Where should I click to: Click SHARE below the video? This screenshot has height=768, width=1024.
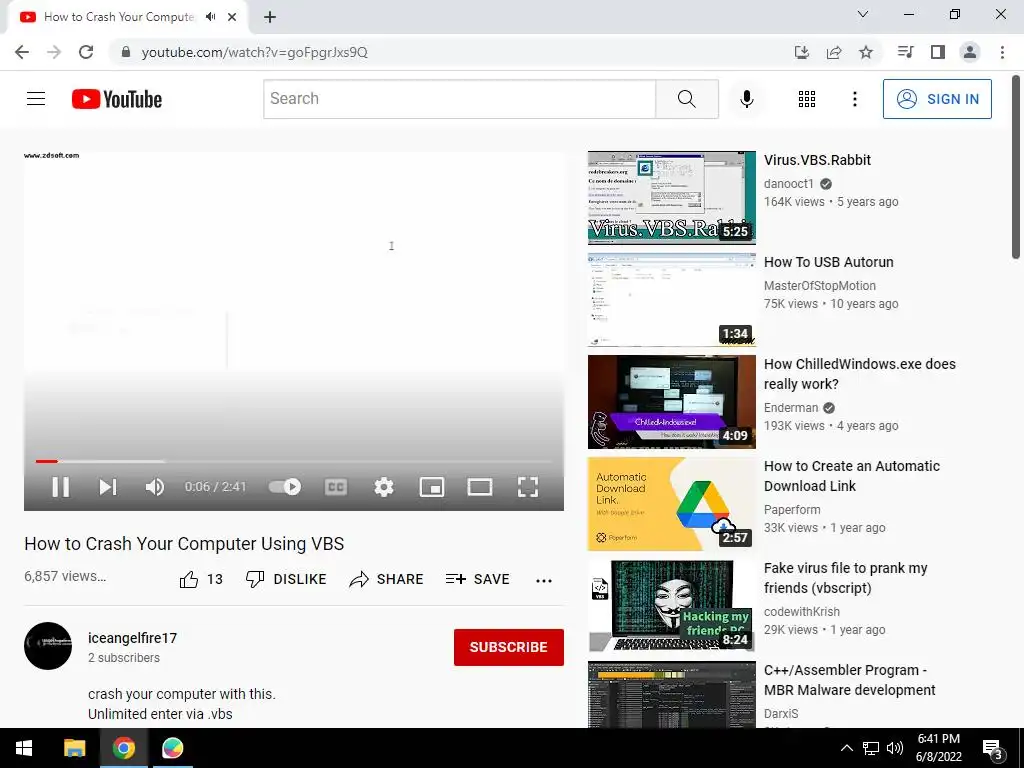click(x=387, y=579)
